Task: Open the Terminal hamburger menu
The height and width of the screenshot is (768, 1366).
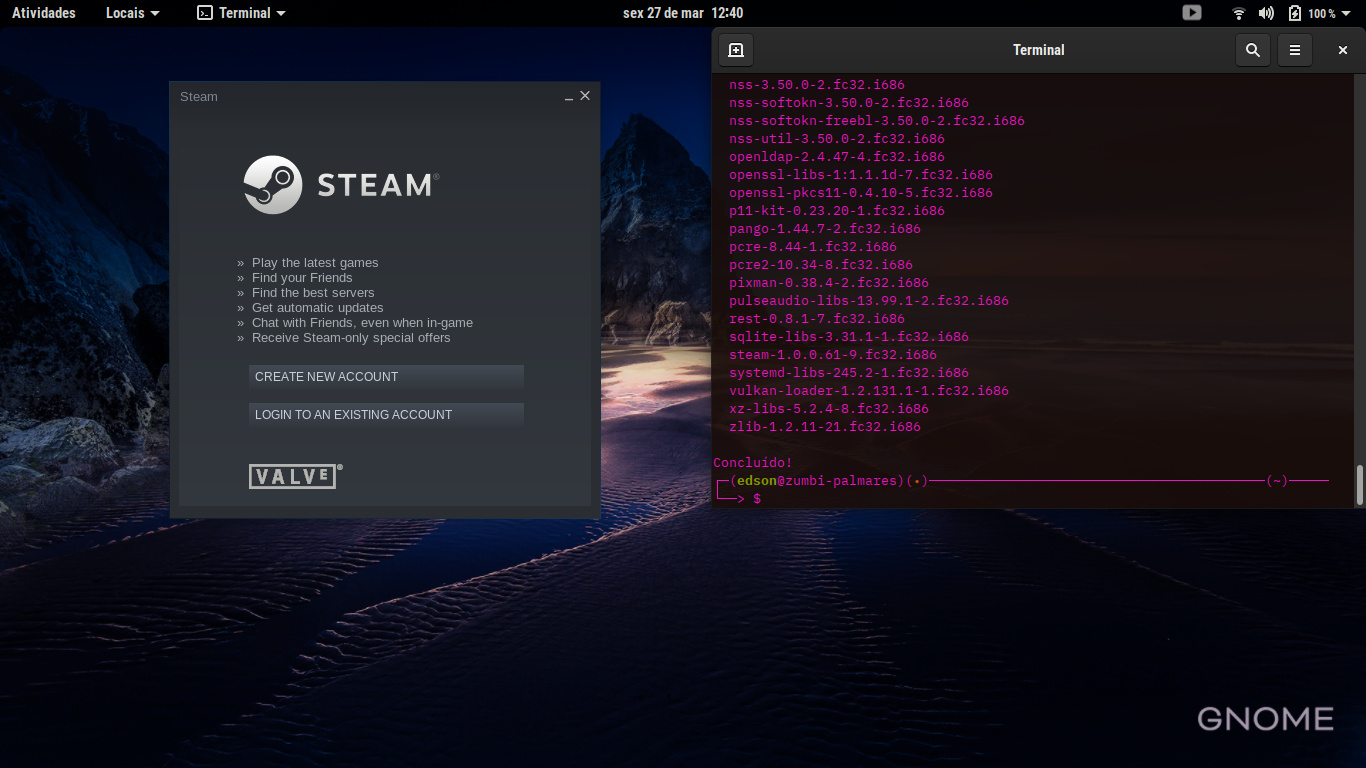Action: pos(1294,50)
